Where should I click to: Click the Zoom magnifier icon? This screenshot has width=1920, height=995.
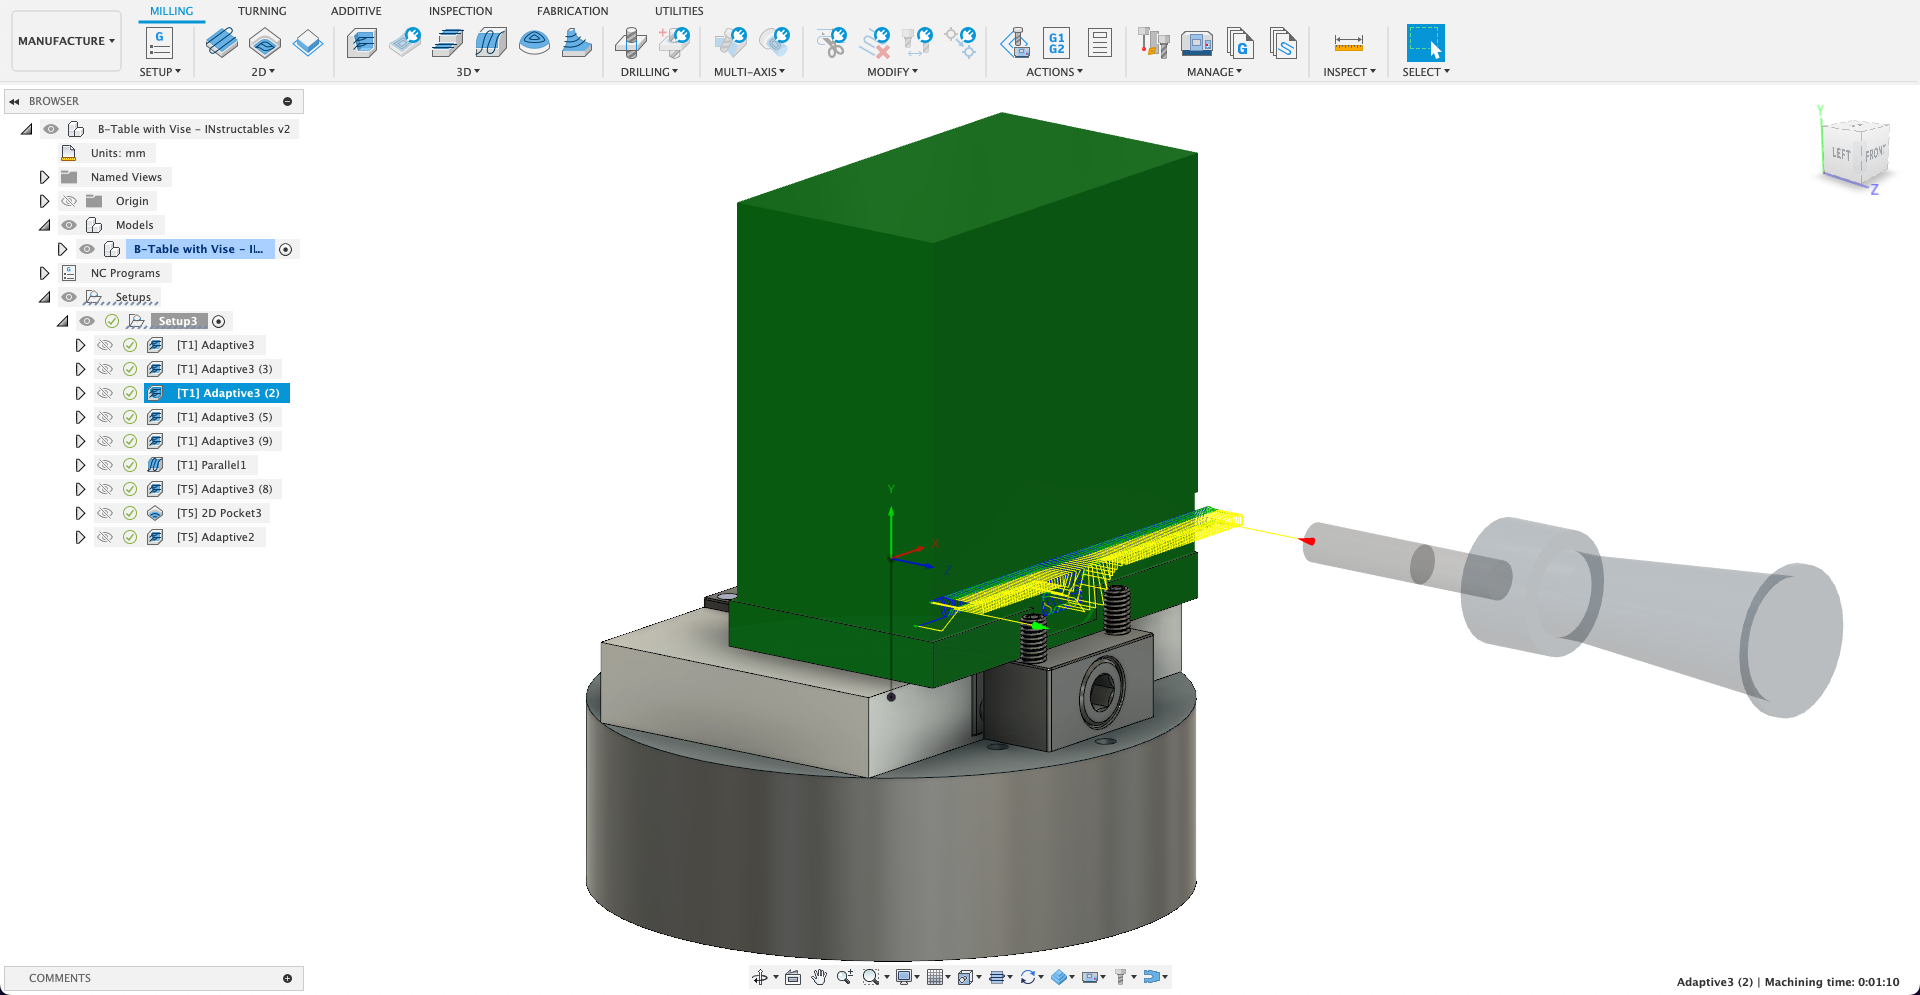pyautogui.click(x=845, y=977)
